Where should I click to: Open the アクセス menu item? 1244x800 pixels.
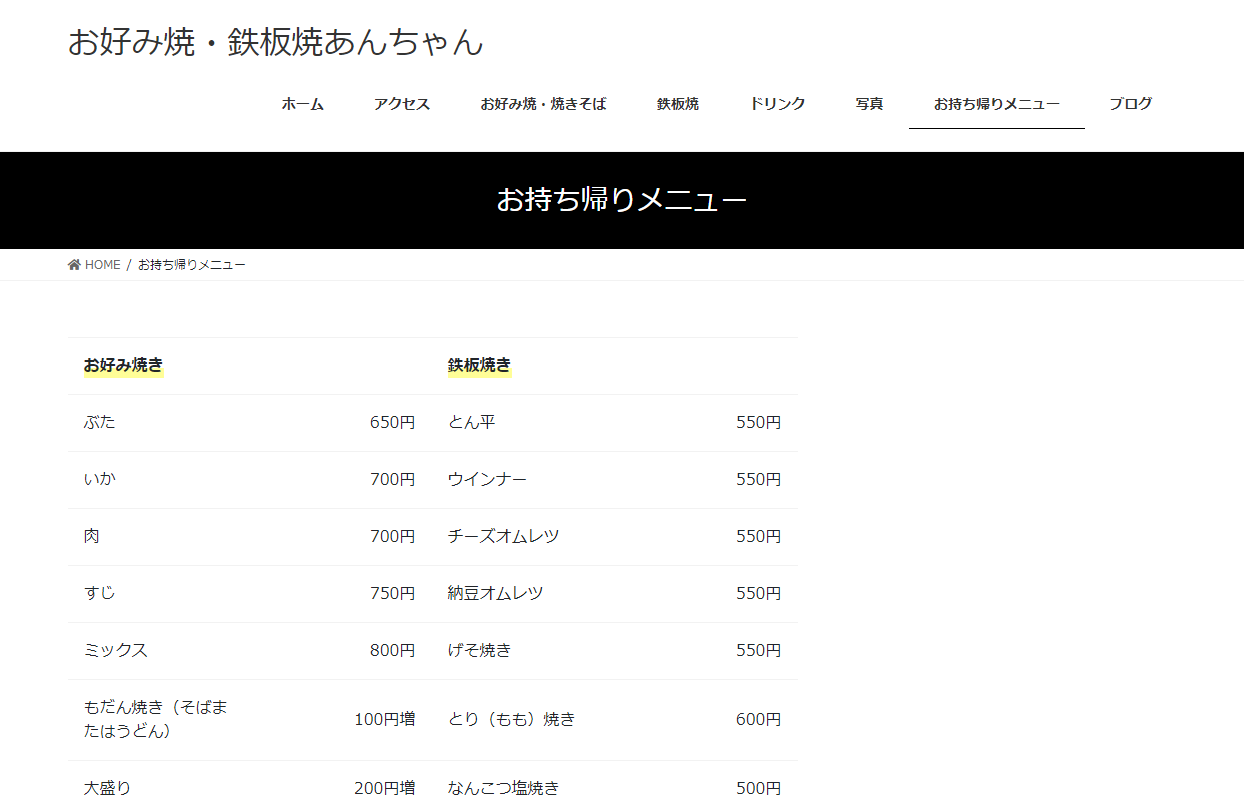pyautogui.click(x=402, y=104)
